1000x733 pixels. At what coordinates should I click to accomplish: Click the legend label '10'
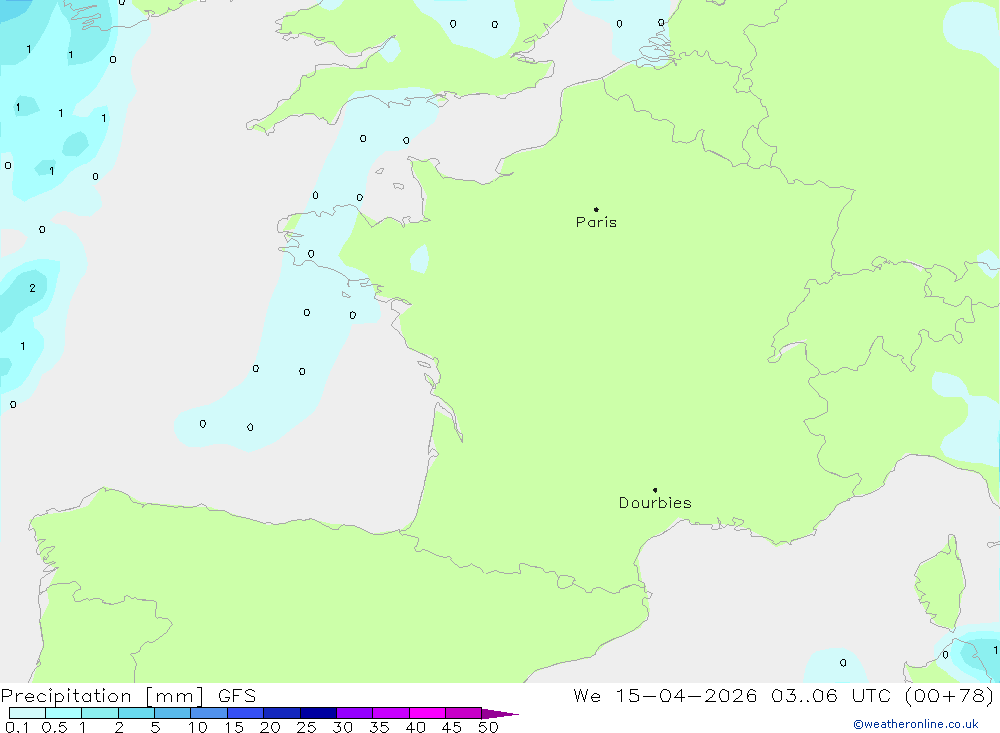[198, 727]
